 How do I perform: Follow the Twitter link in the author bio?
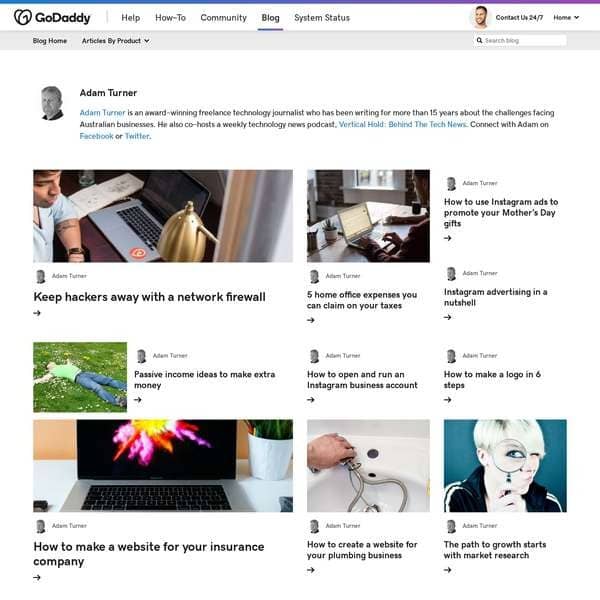click(x=137, y=136)
